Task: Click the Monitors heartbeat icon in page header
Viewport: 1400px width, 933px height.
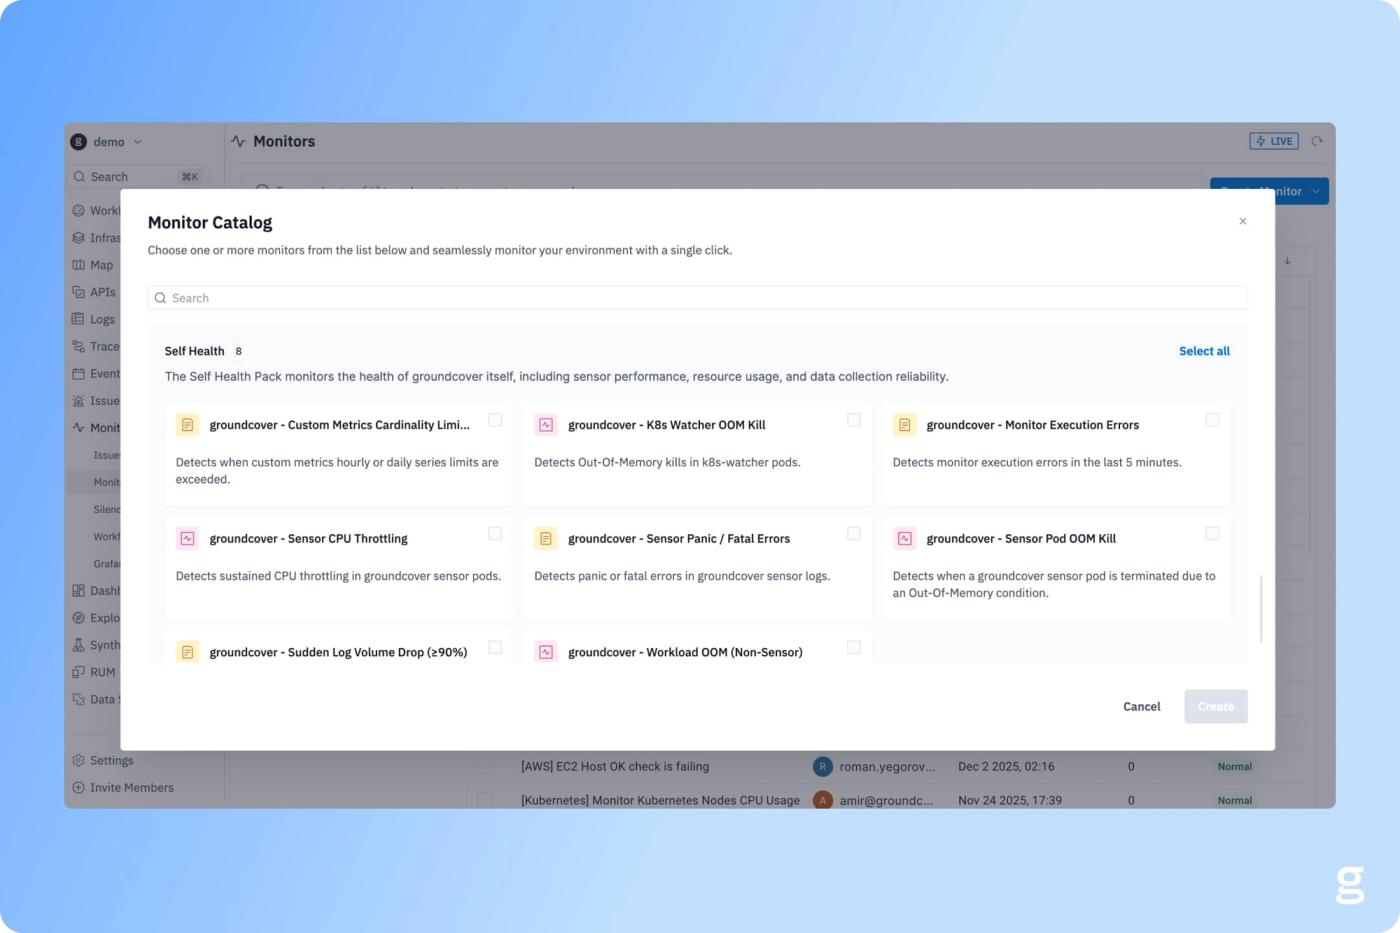Action: coord(238,141)
